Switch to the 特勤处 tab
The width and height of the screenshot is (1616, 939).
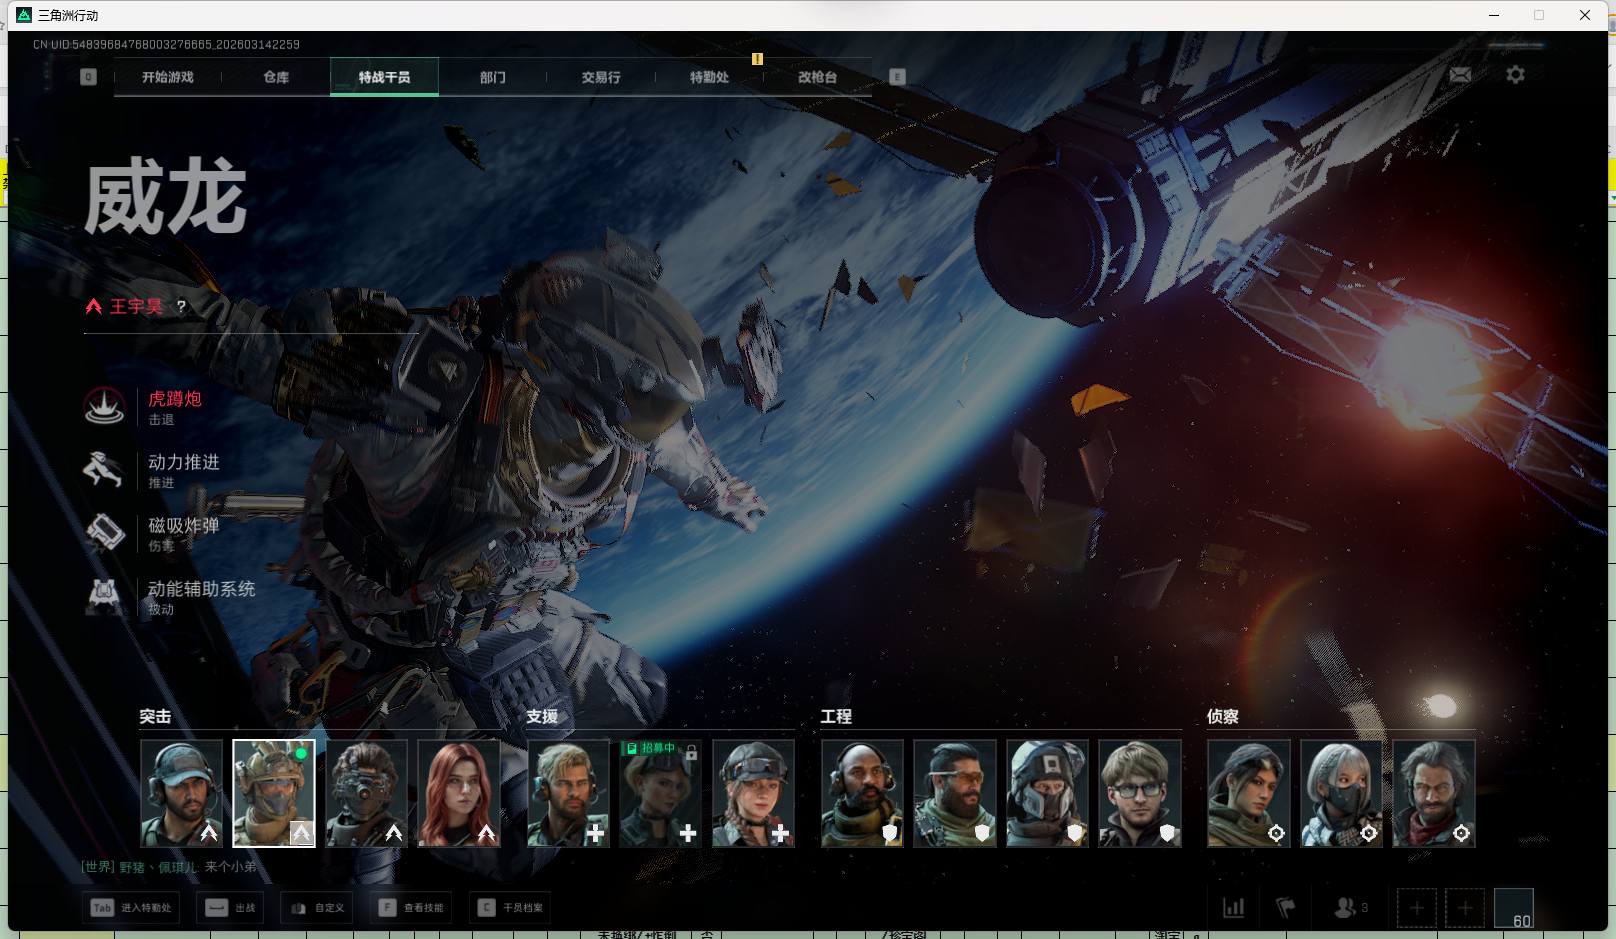point(709,77)
